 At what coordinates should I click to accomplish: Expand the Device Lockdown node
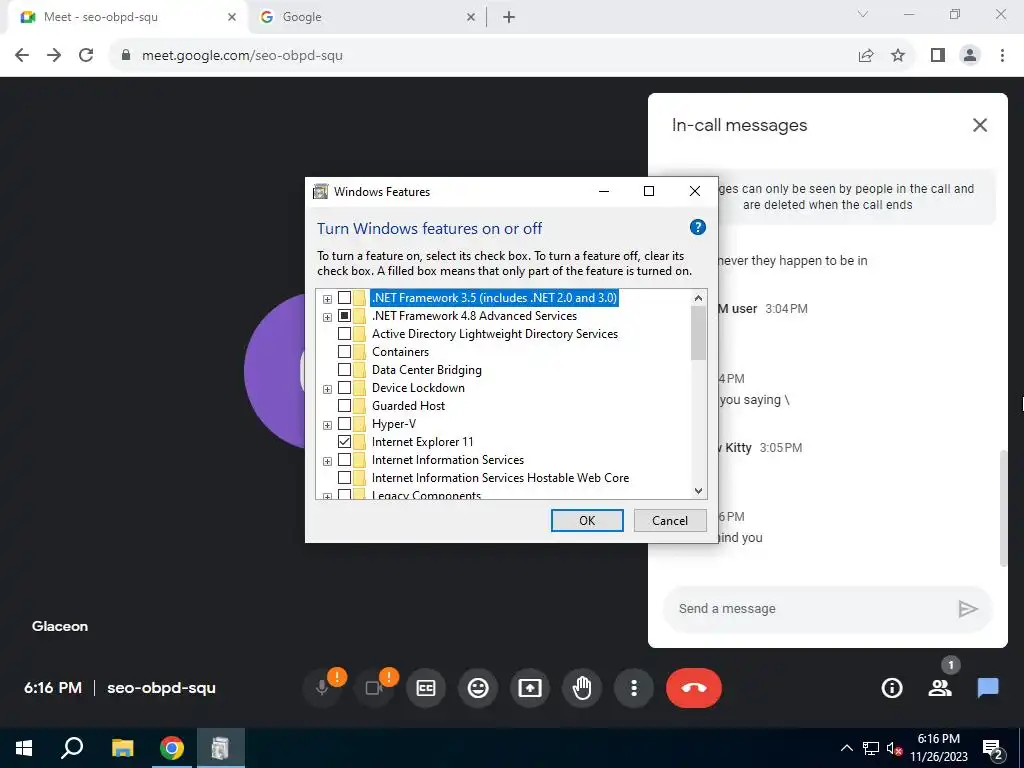coord(327,389)
